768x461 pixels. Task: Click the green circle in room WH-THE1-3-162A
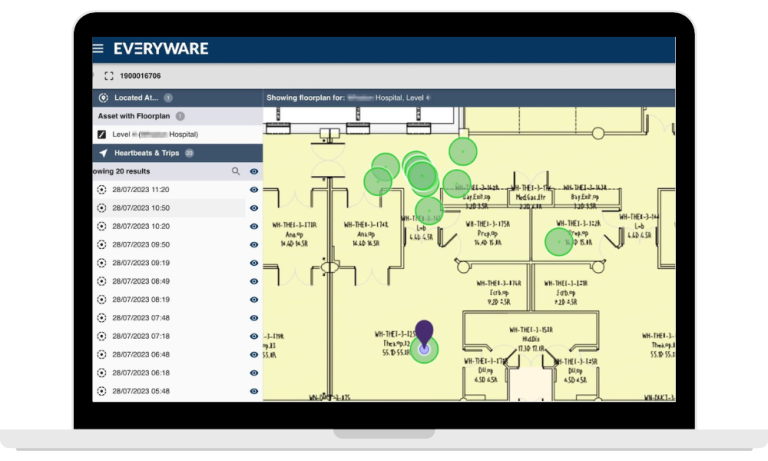(x=559, y=241)
